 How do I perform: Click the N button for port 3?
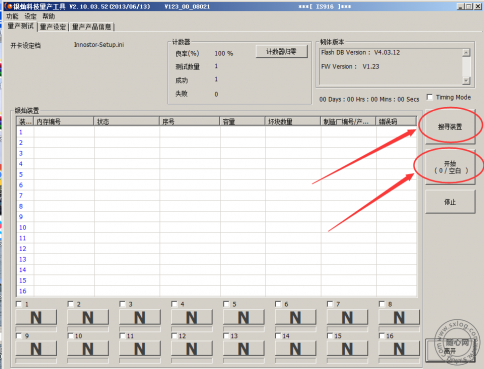[140, 317]
